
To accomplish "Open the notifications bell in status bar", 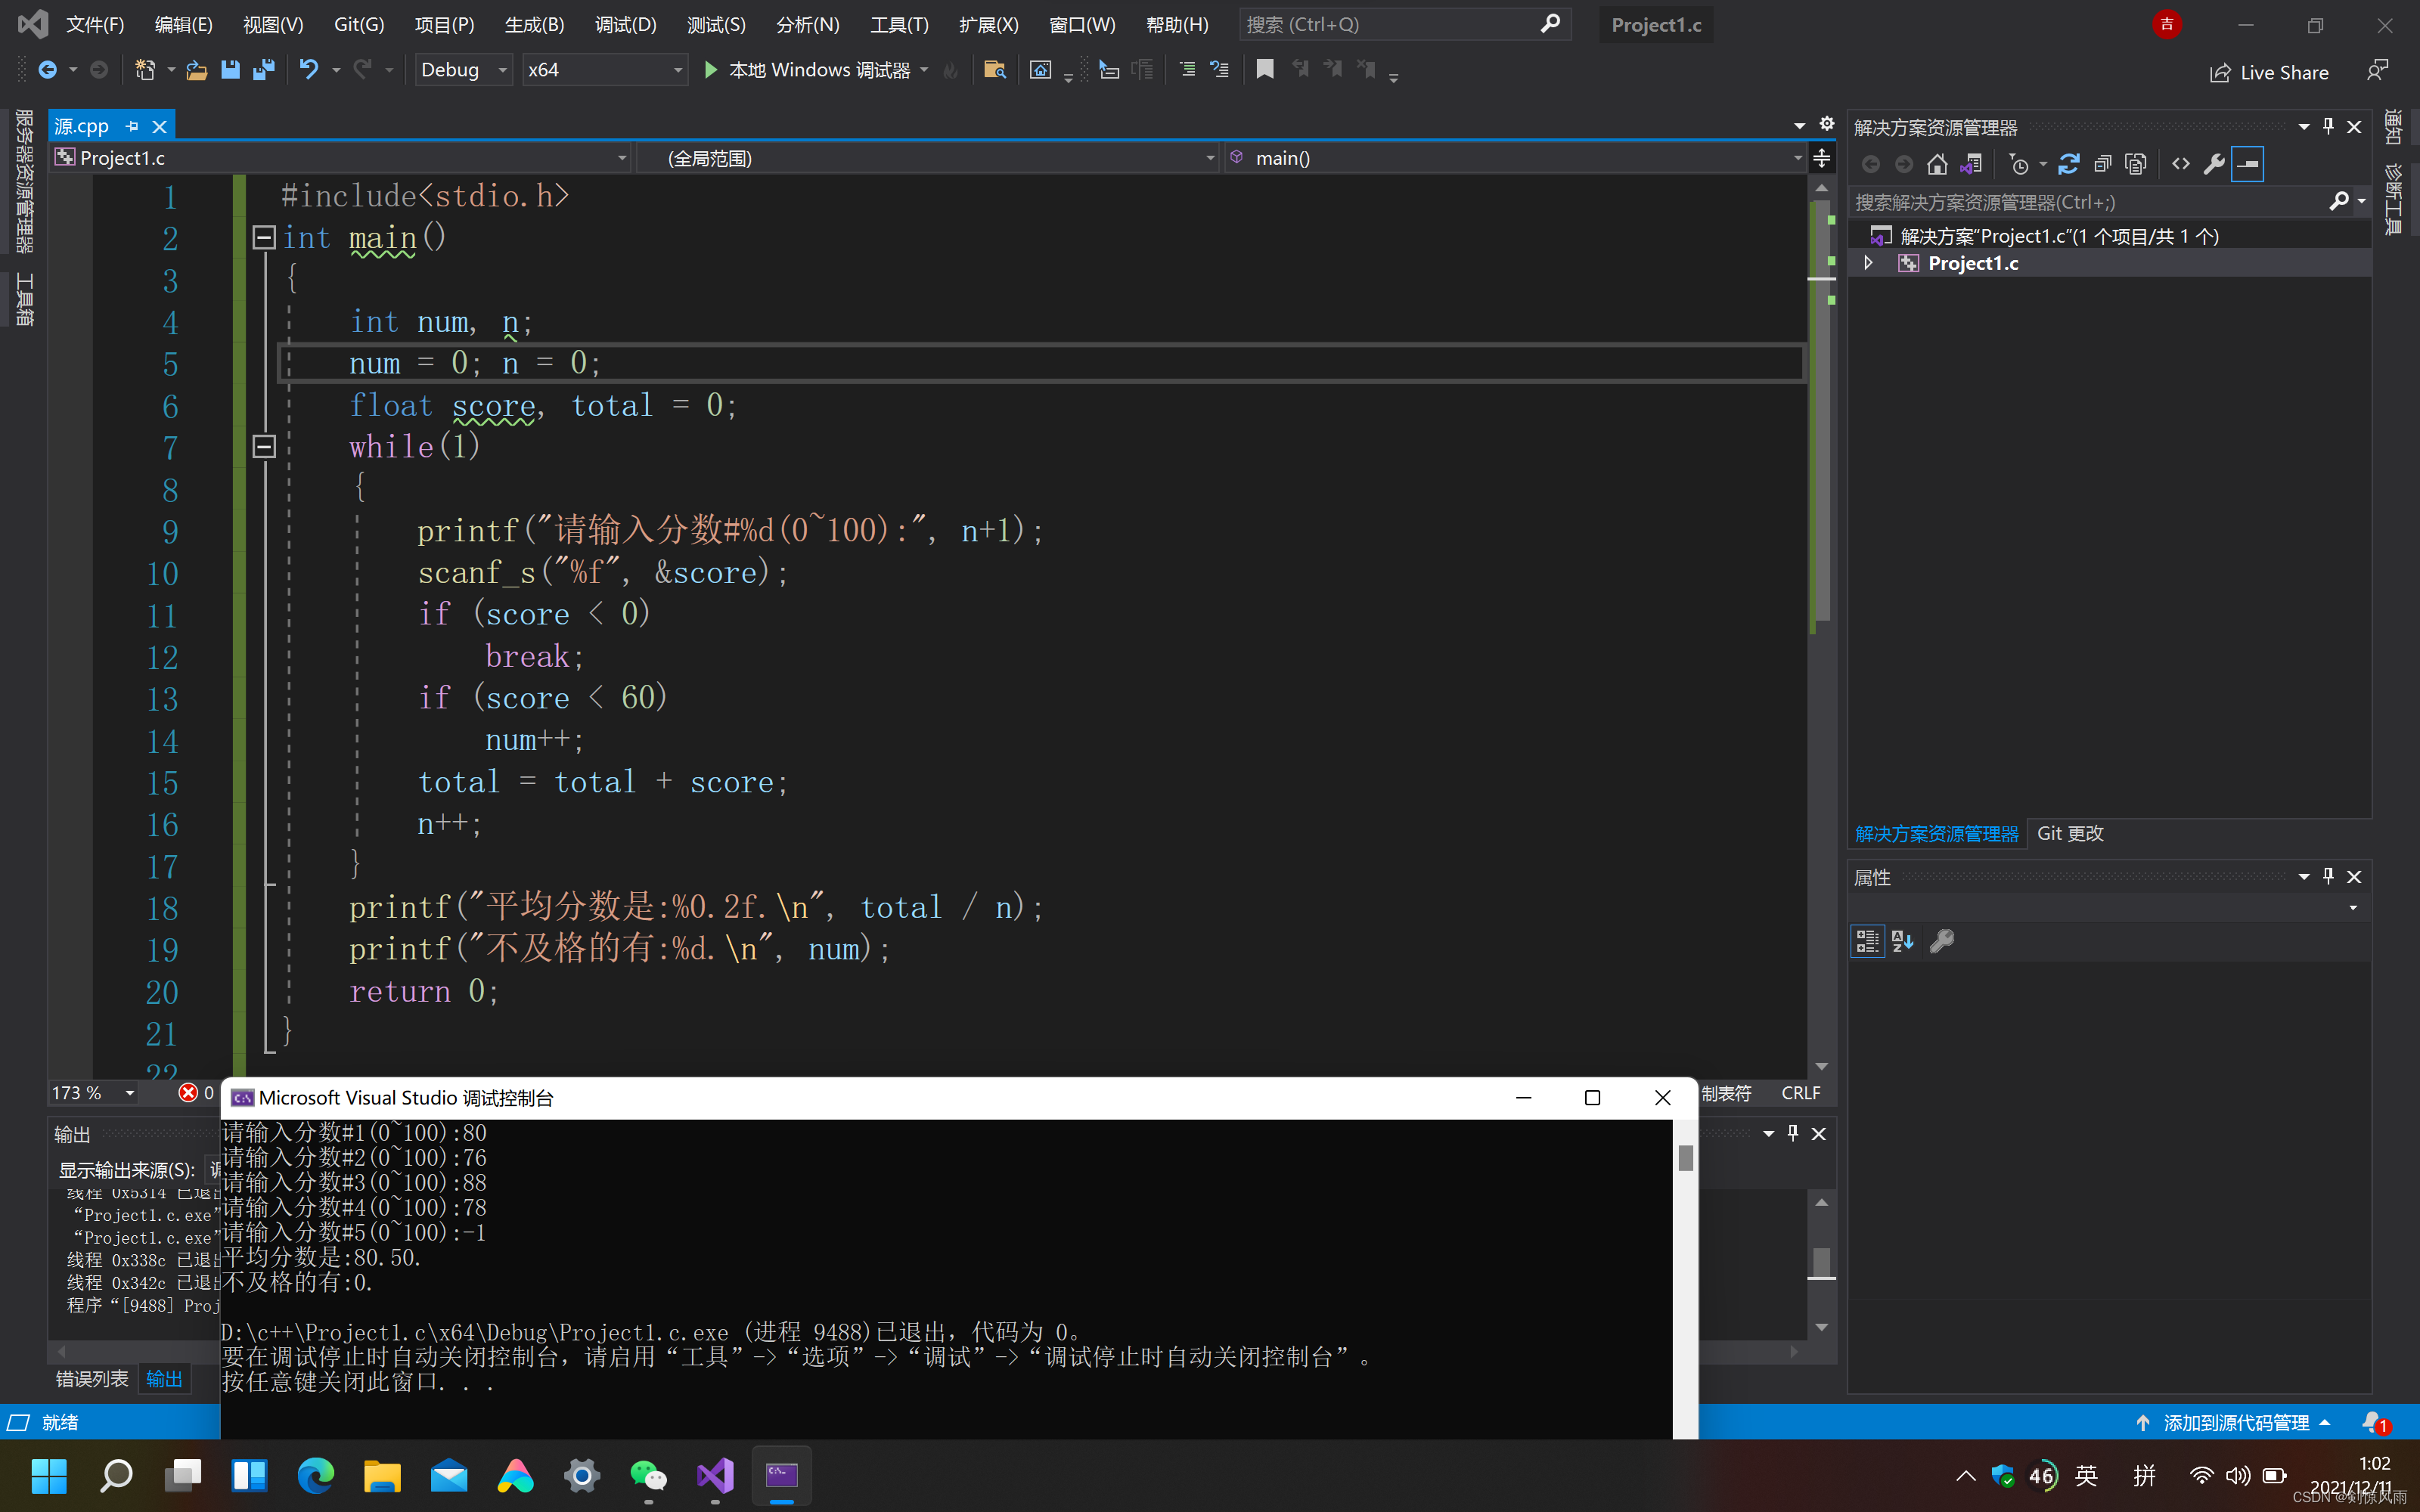I will (2372, 1422).
